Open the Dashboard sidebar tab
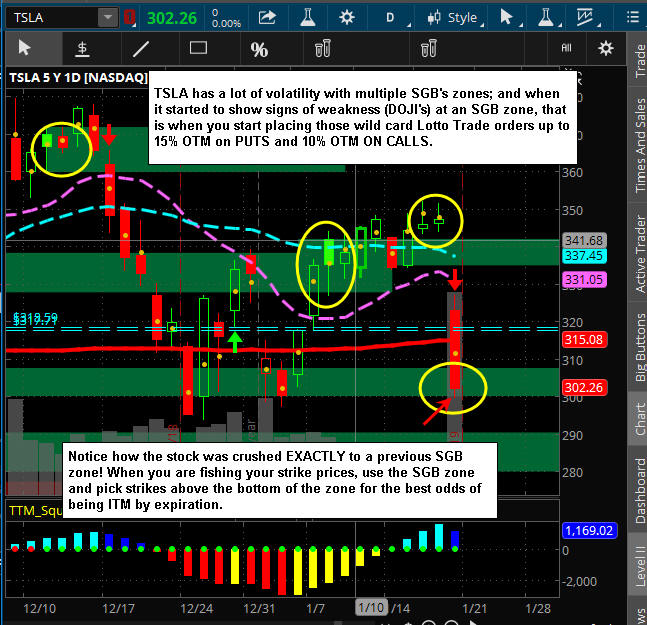The width and height of the screenshot is (647, 625). pos(639,490)
